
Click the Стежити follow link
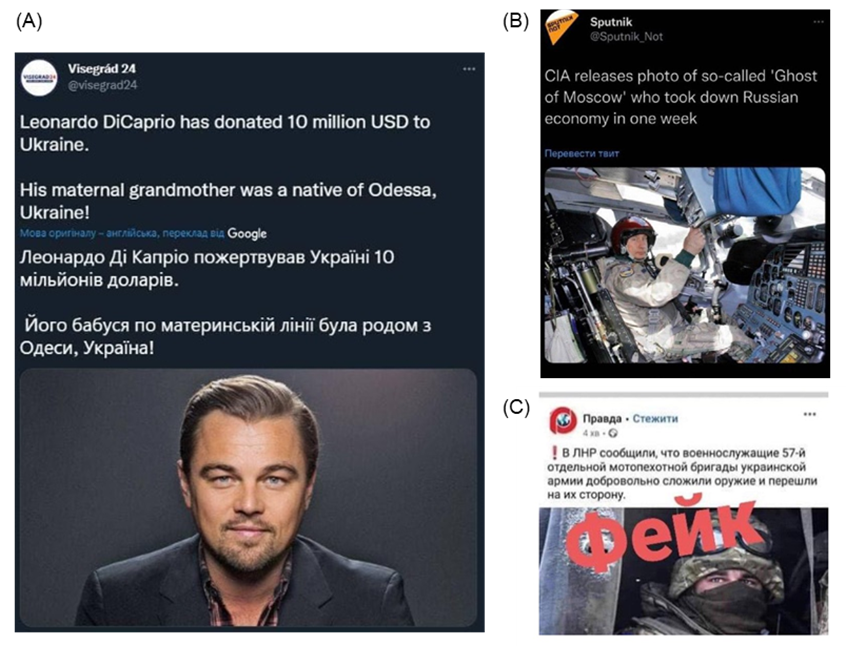click(655, 419)
